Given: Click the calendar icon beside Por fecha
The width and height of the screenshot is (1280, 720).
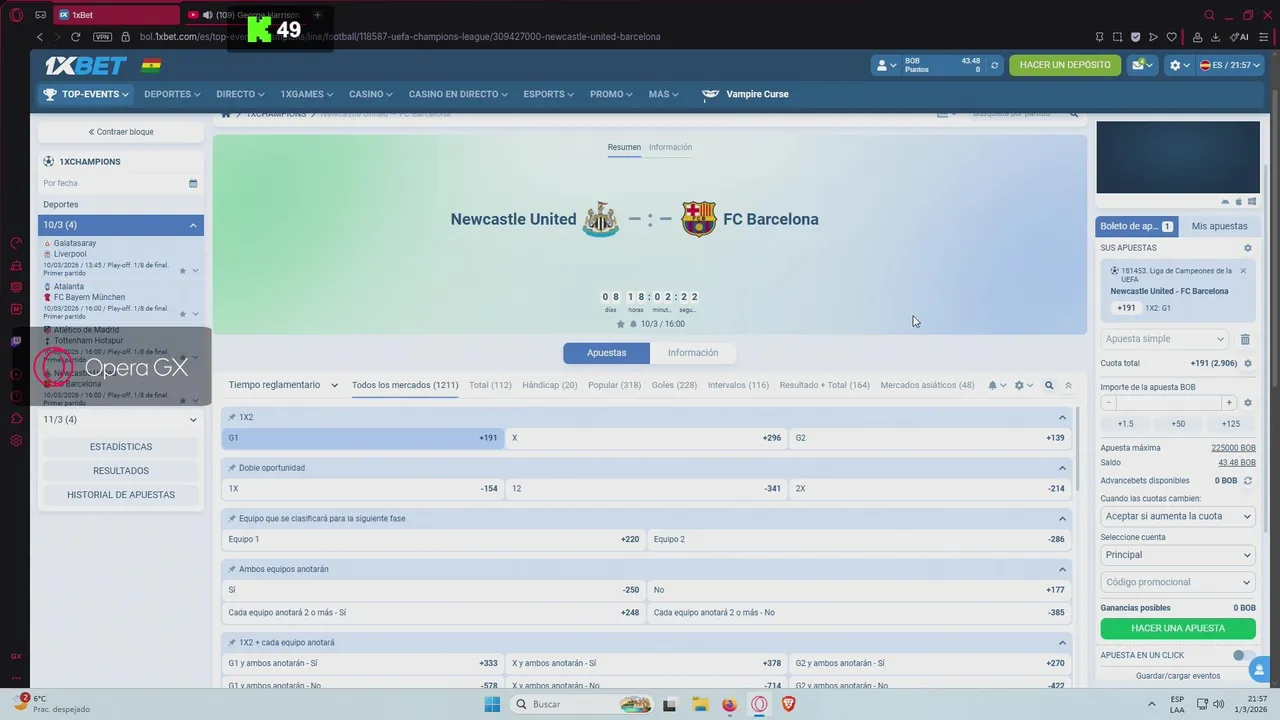Looking at the screenshot, I should point(193,183).
